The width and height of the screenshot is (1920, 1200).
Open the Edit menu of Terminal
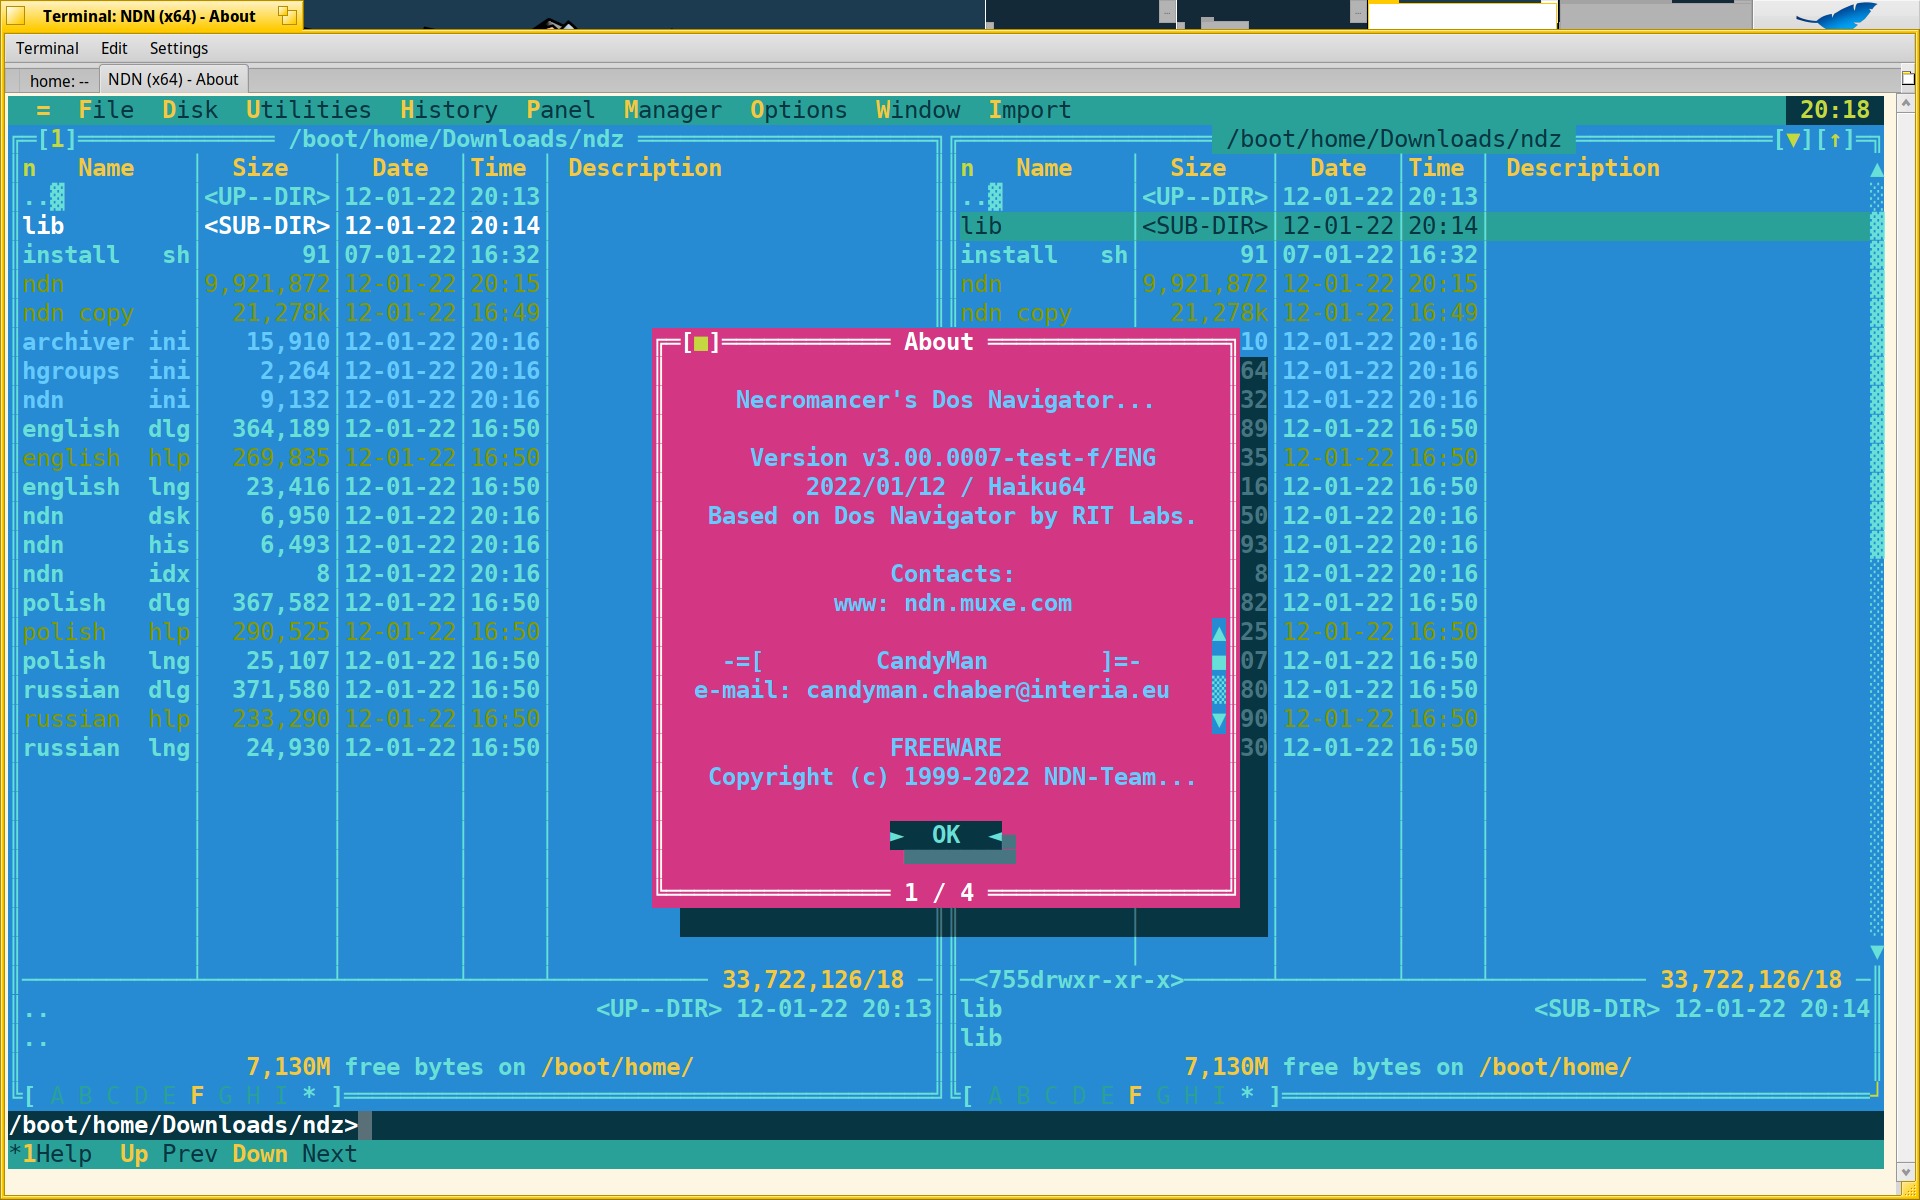(x=114, y=48)
